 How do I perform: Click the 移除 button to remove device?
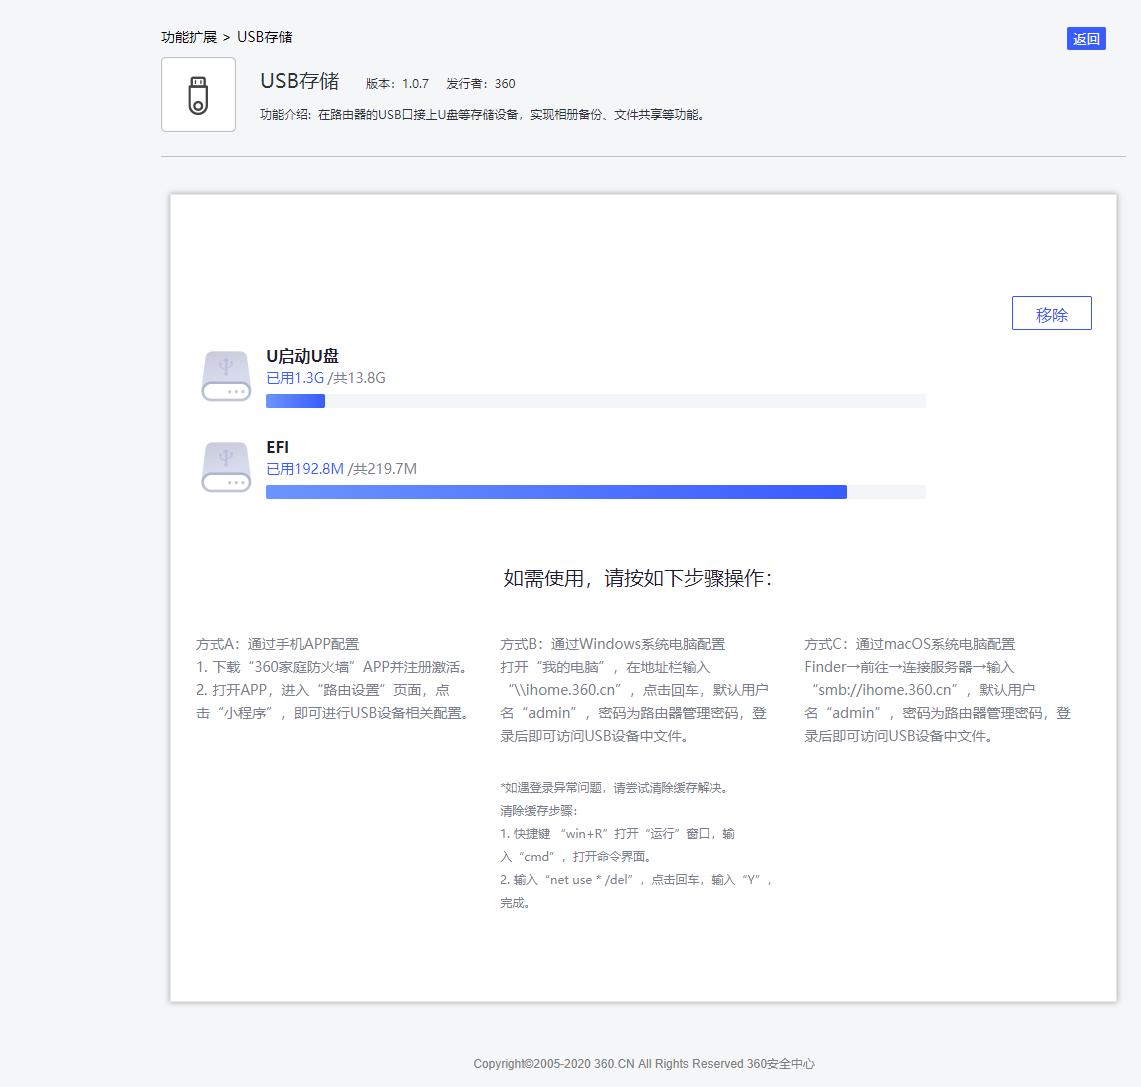pos(1052,313)
